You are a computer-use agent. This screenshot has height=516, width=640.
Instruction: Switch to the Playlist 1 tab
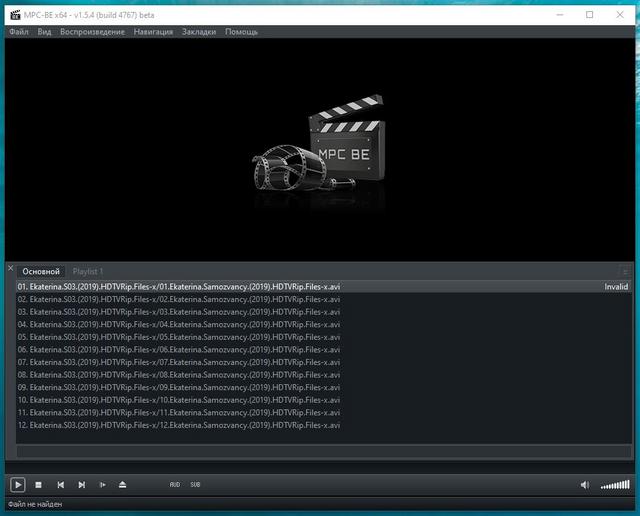tap(88, 271)
